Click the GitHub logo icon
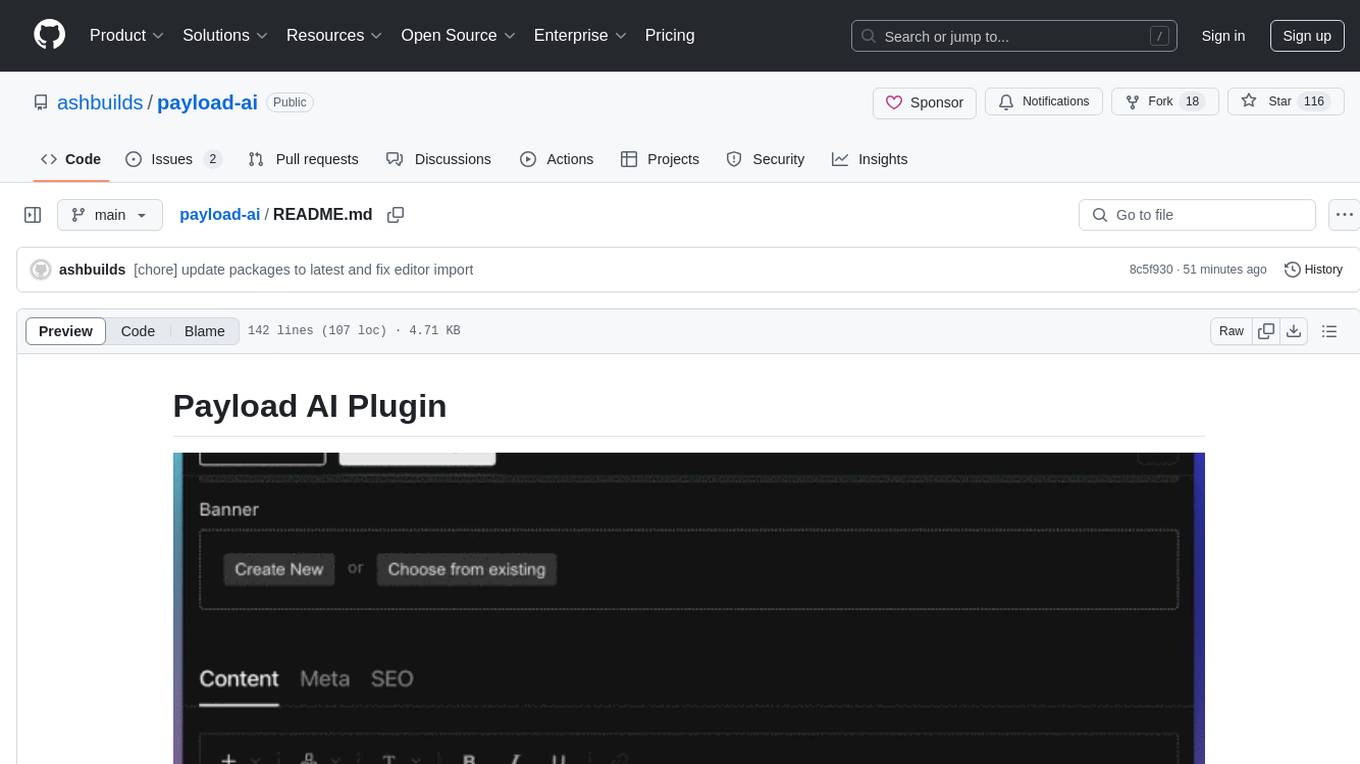Viewport: 1360px width, 764px height. (x=49, y=35)
